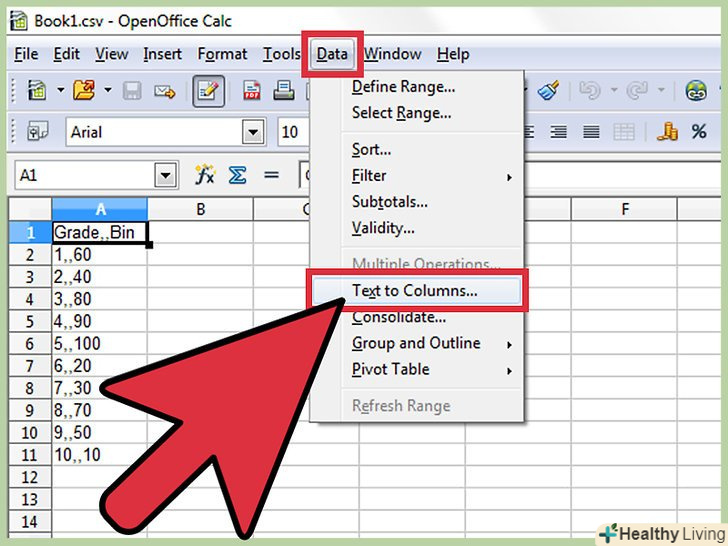The image size is (728, 546).
Task: Expand the Group and Outline submenu
Action: [x=416, y=343]
